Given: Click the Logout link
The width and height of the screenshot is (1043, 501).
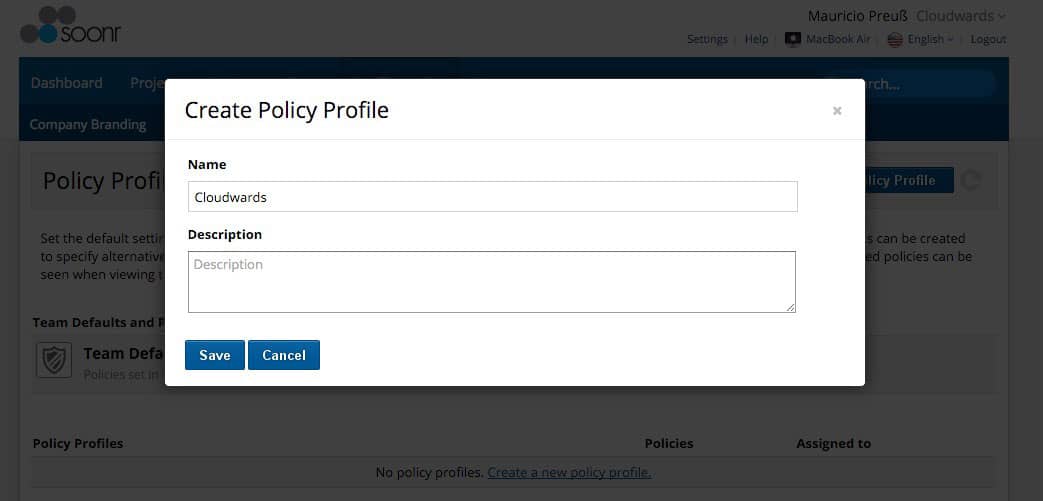Looking at the screenshot, I should pyautogui.click(x=988, y=40).
